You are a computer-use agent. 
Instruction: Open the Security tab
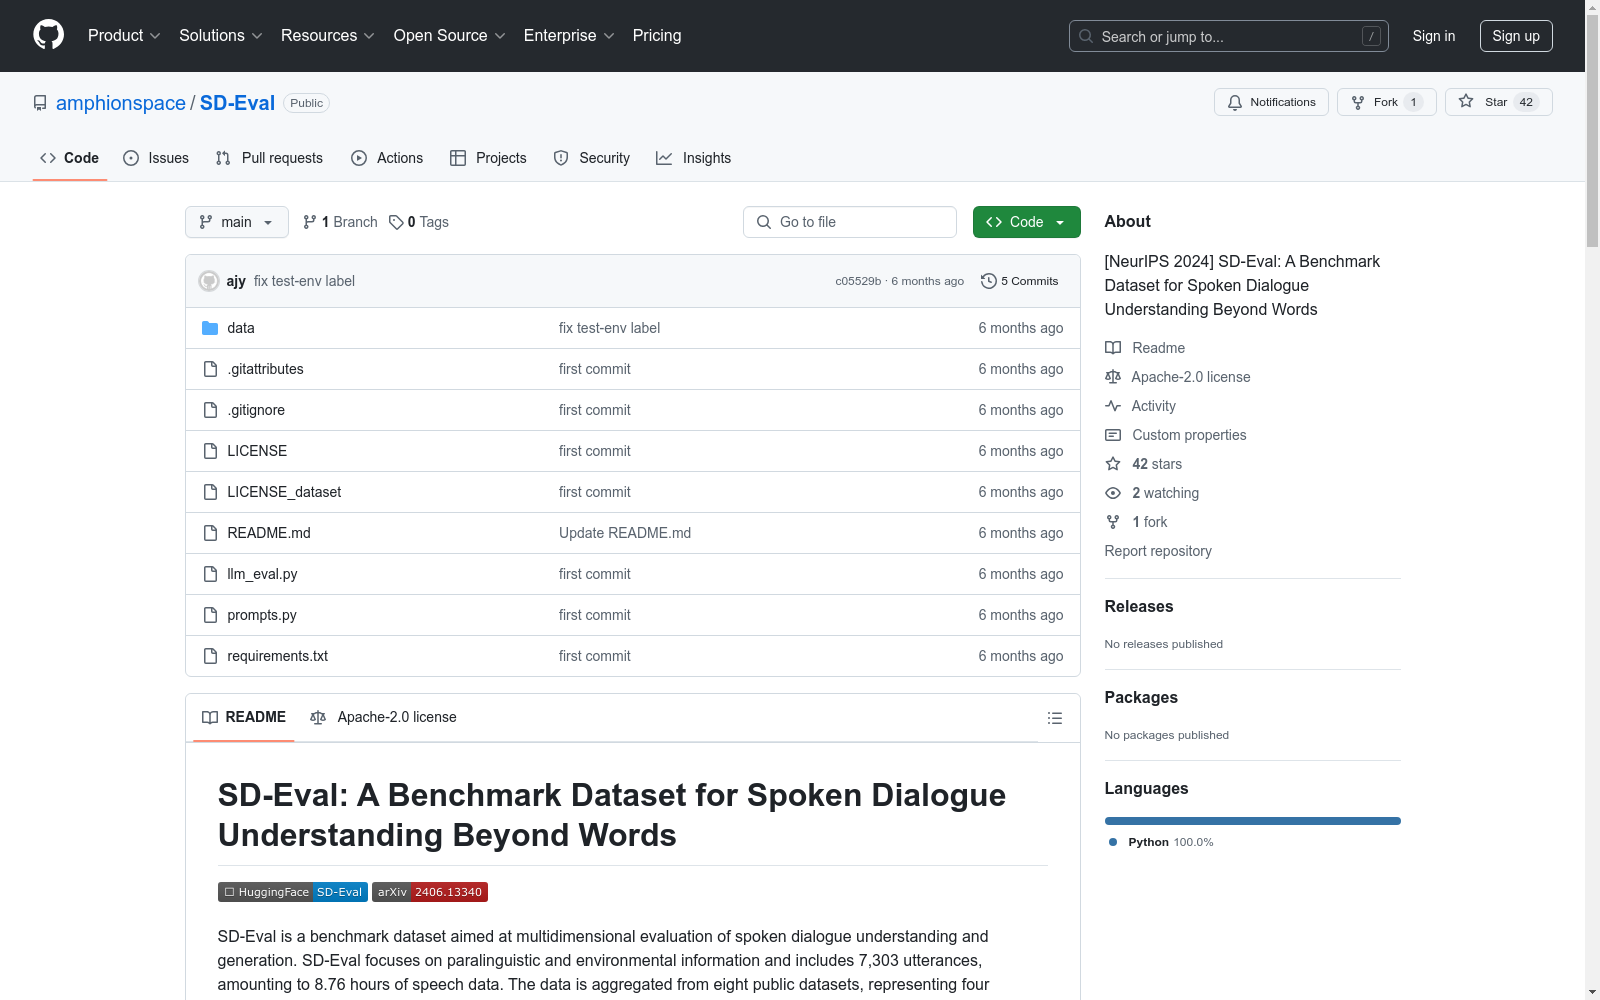click(592, 158)
